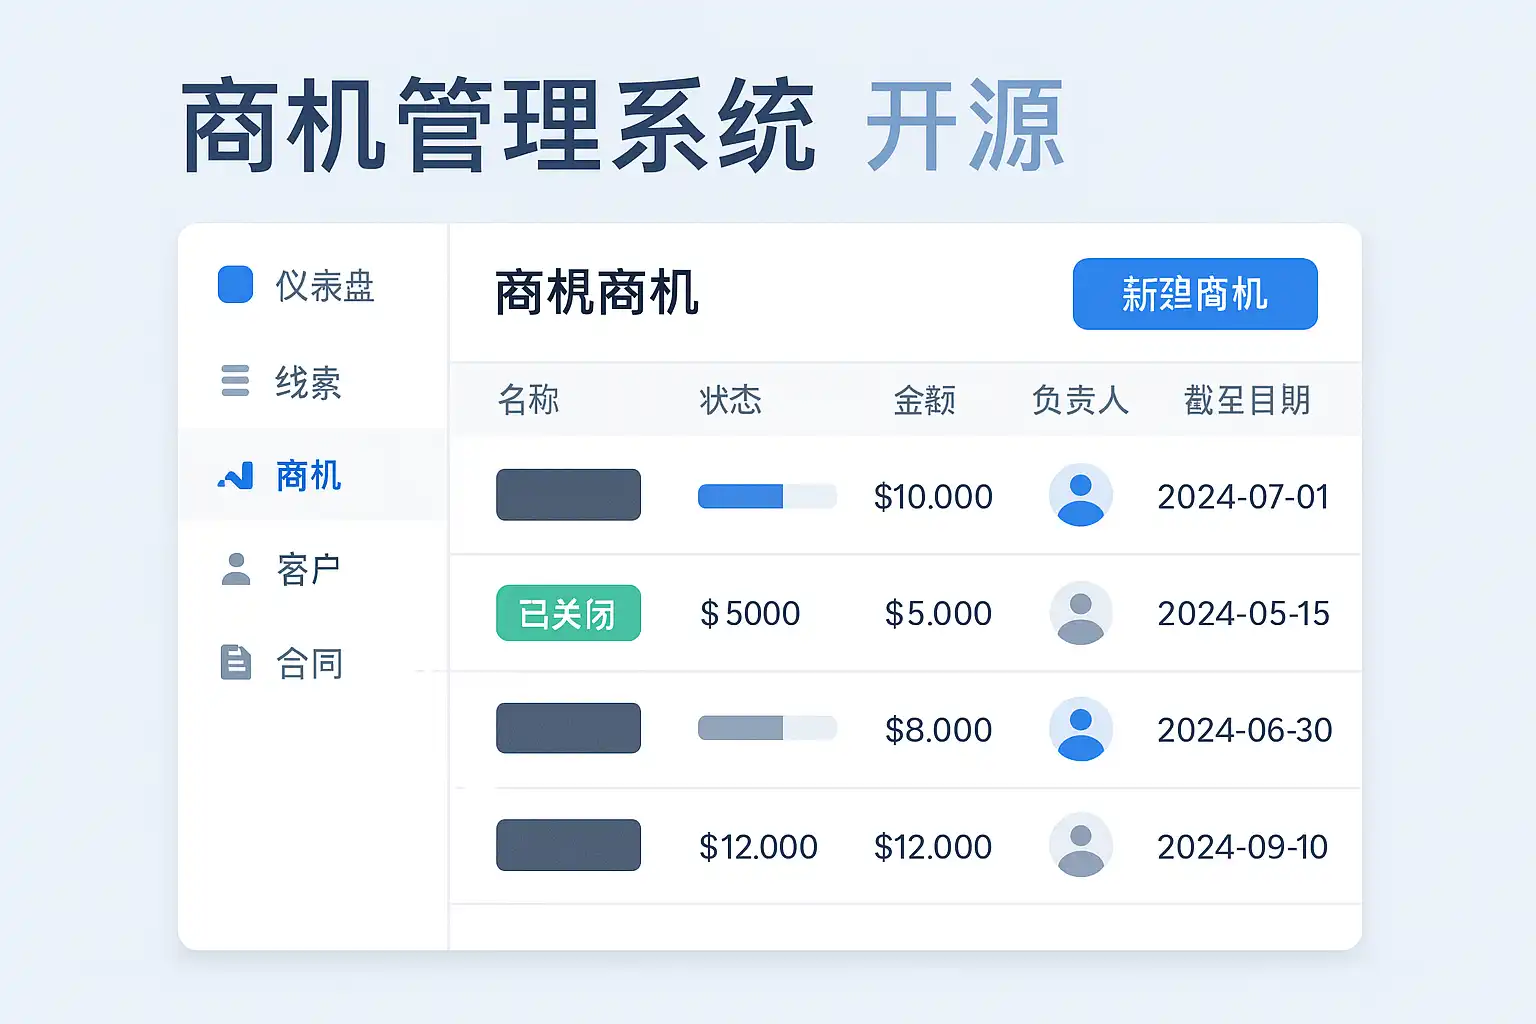Click gray owner avatar in 2024-09-10 row
Screen dimensions: 1536x1024
coord(1080,846)
